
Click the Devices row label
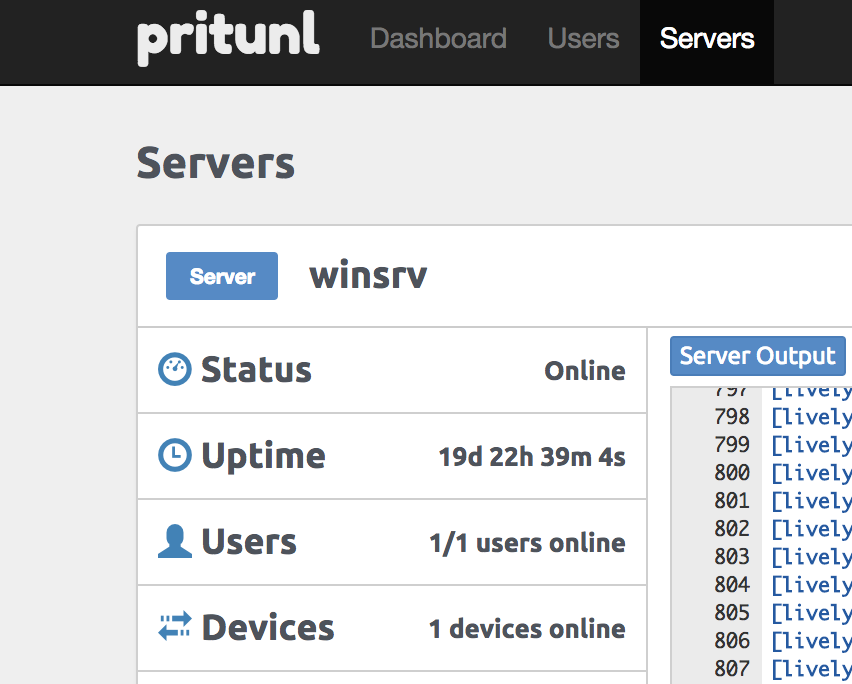[x=268, y=627]
